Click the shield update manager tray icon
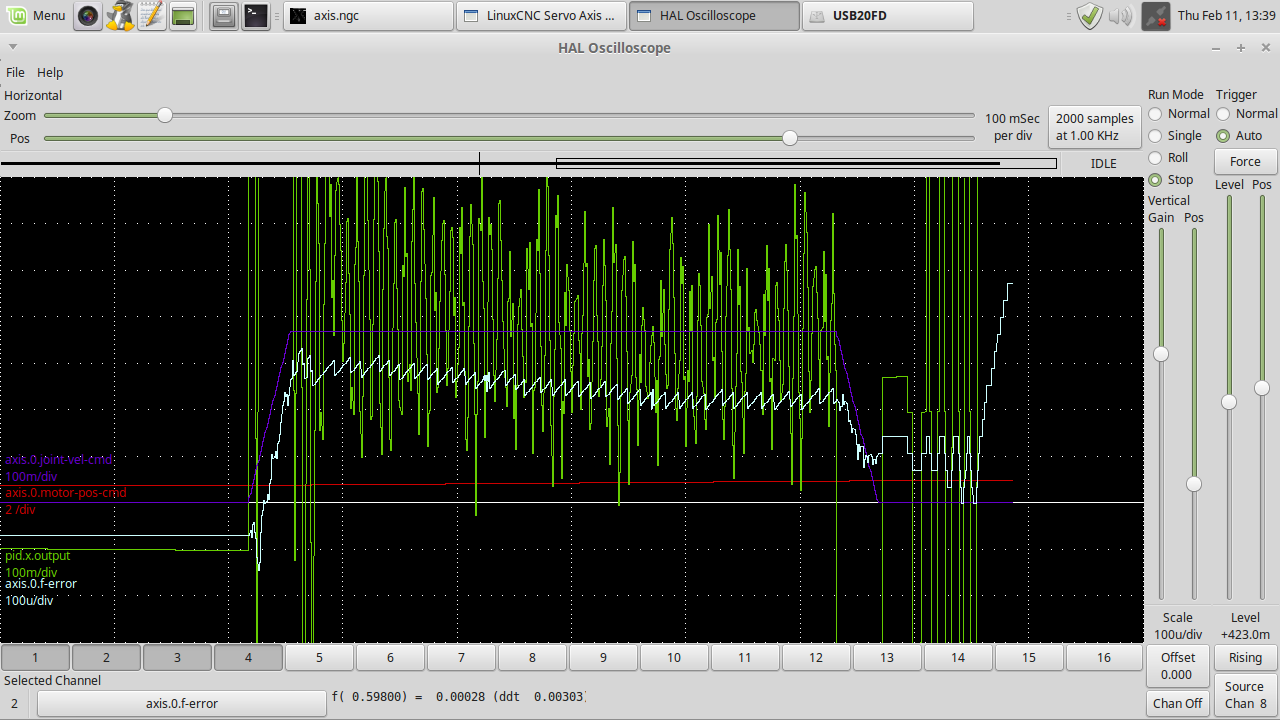Viewport: 1280px width, 720px height. click(1090, 16)
